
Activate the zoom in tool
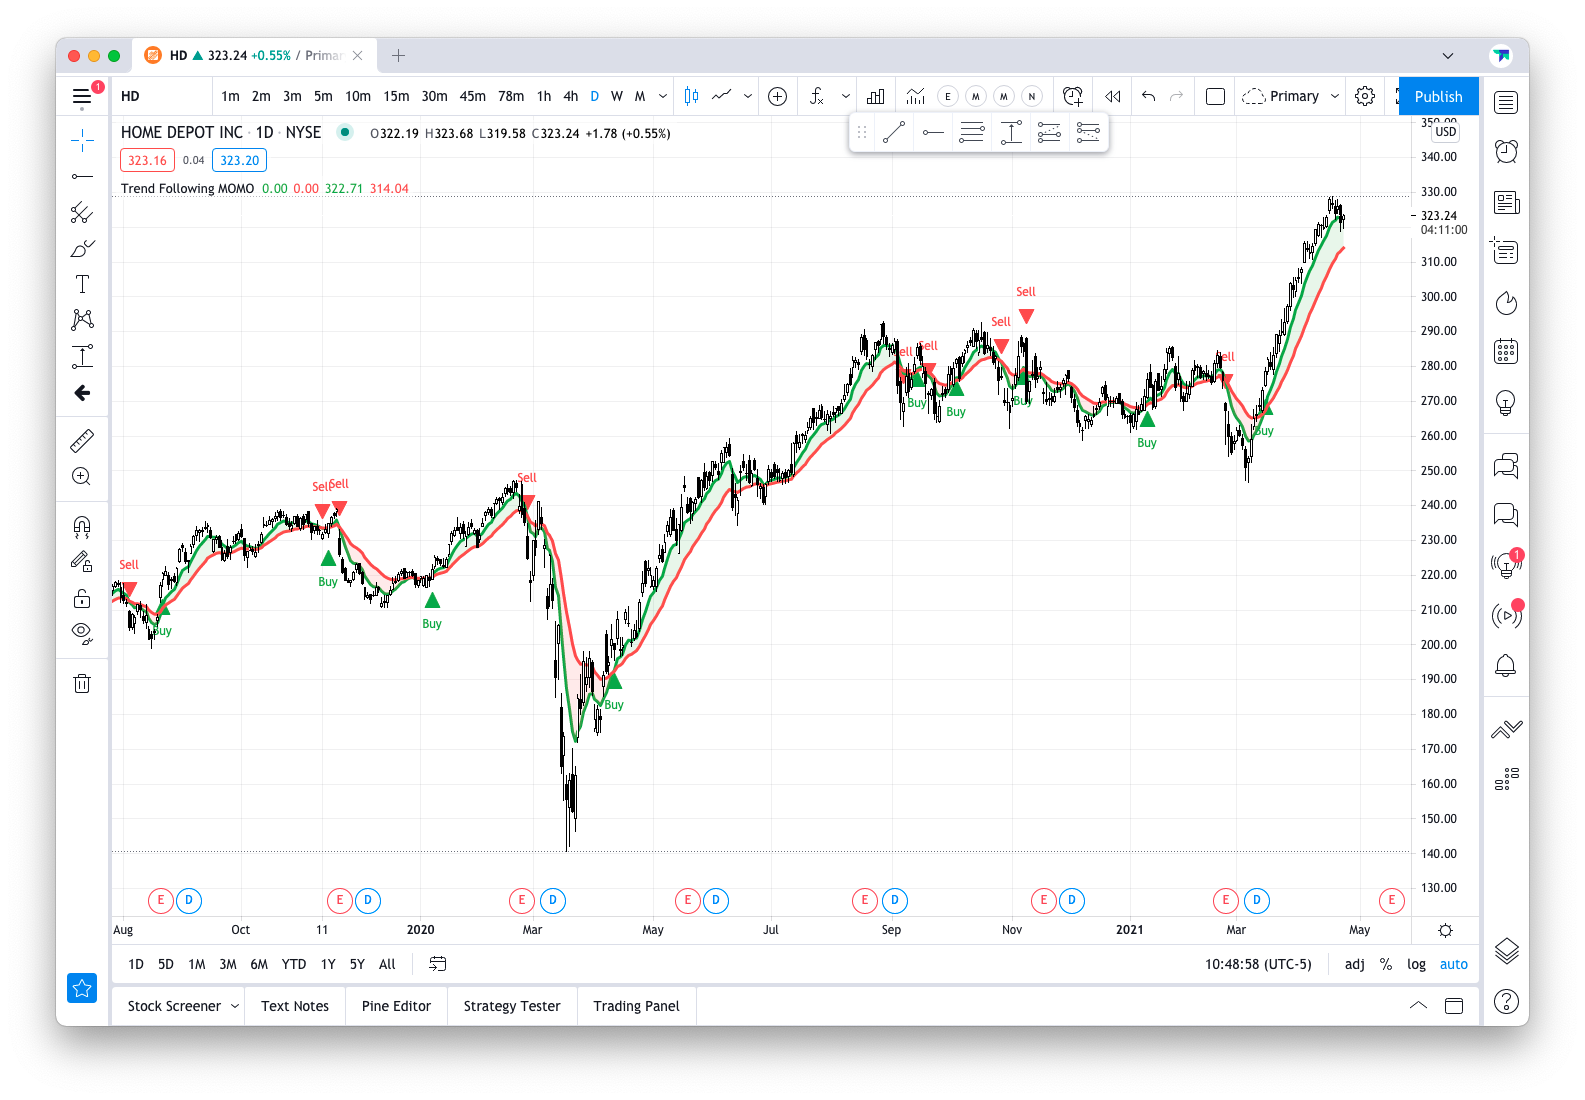(x=82, y=476)
